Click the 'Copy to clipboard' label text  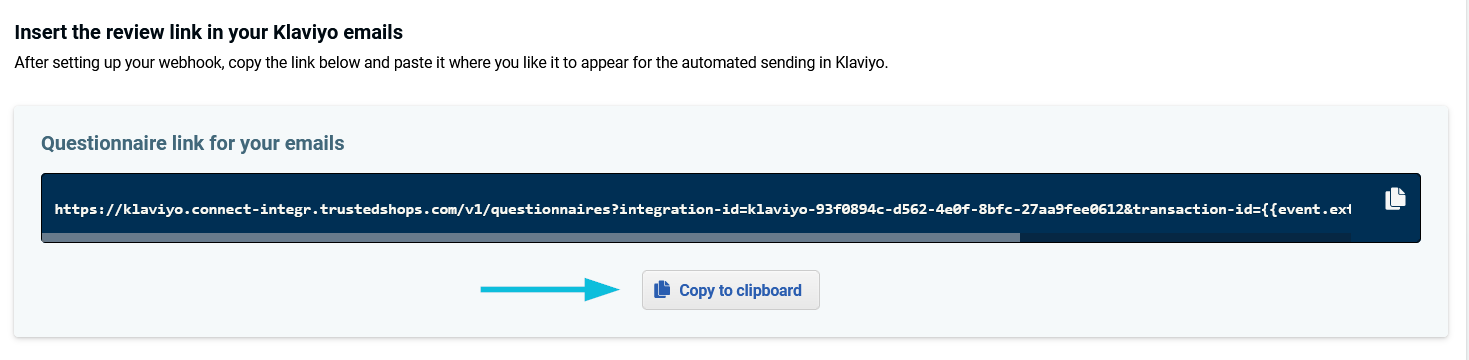click(740, 291)
